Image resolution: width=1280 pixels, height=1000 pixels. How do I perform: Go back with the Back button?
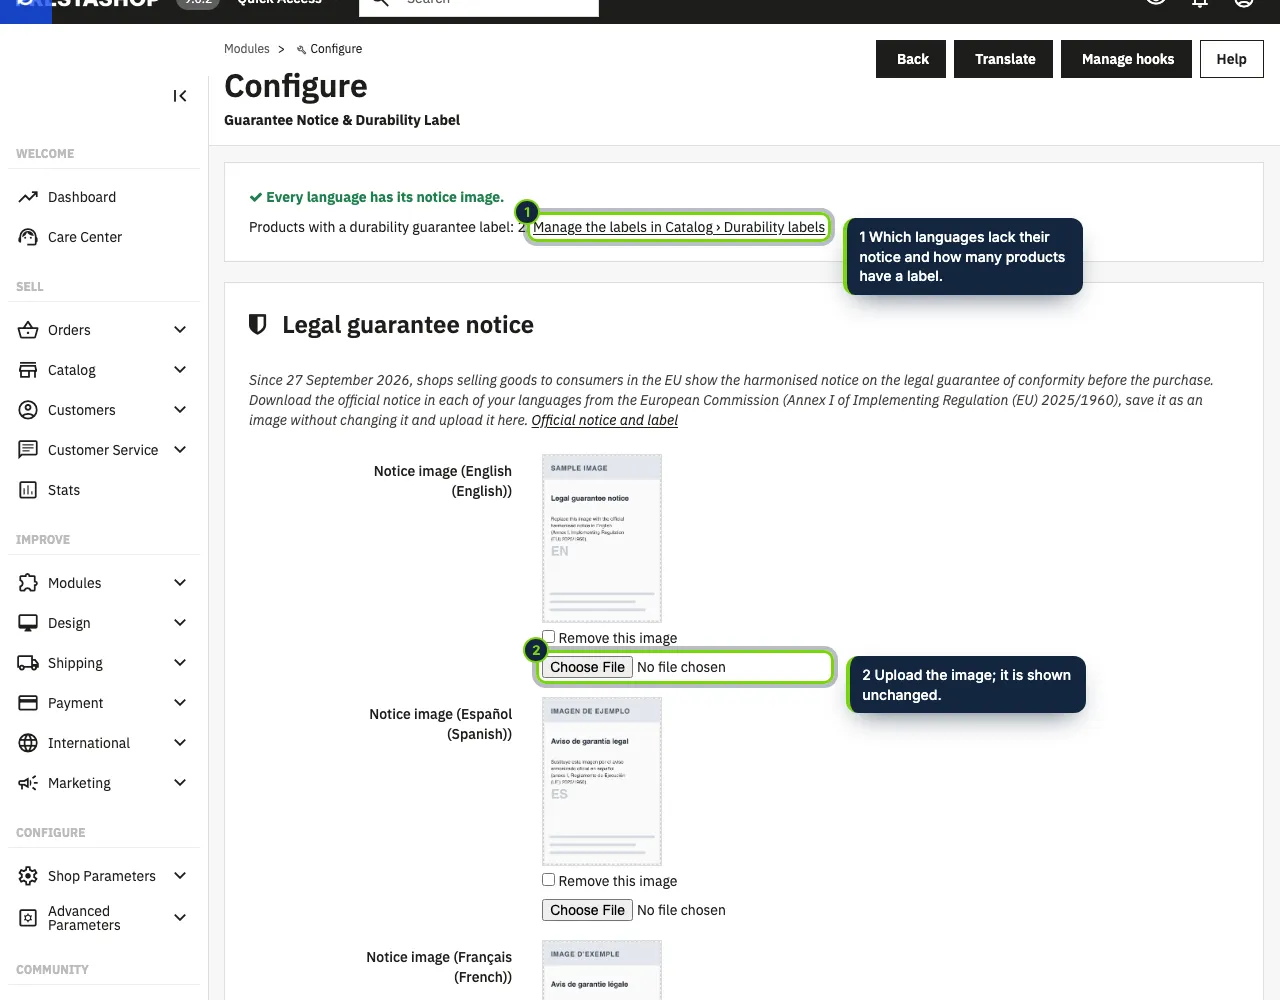click(911, 59)
